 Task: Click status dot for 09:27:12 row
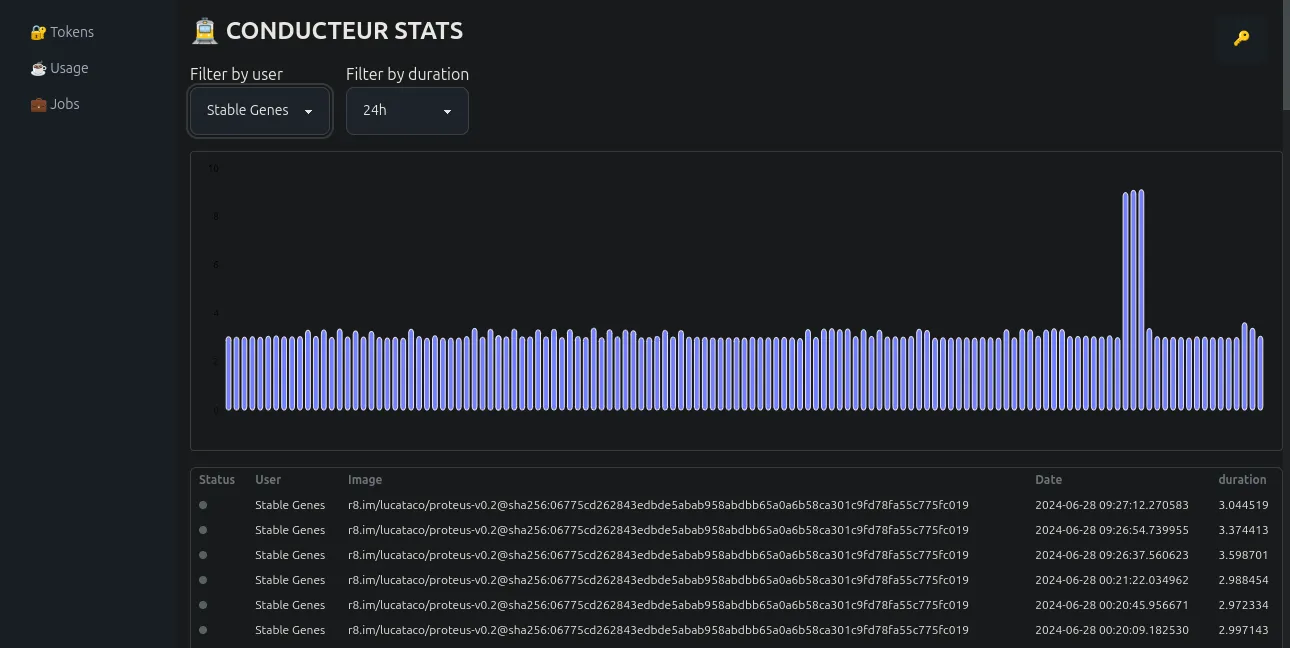click(203, 505)
